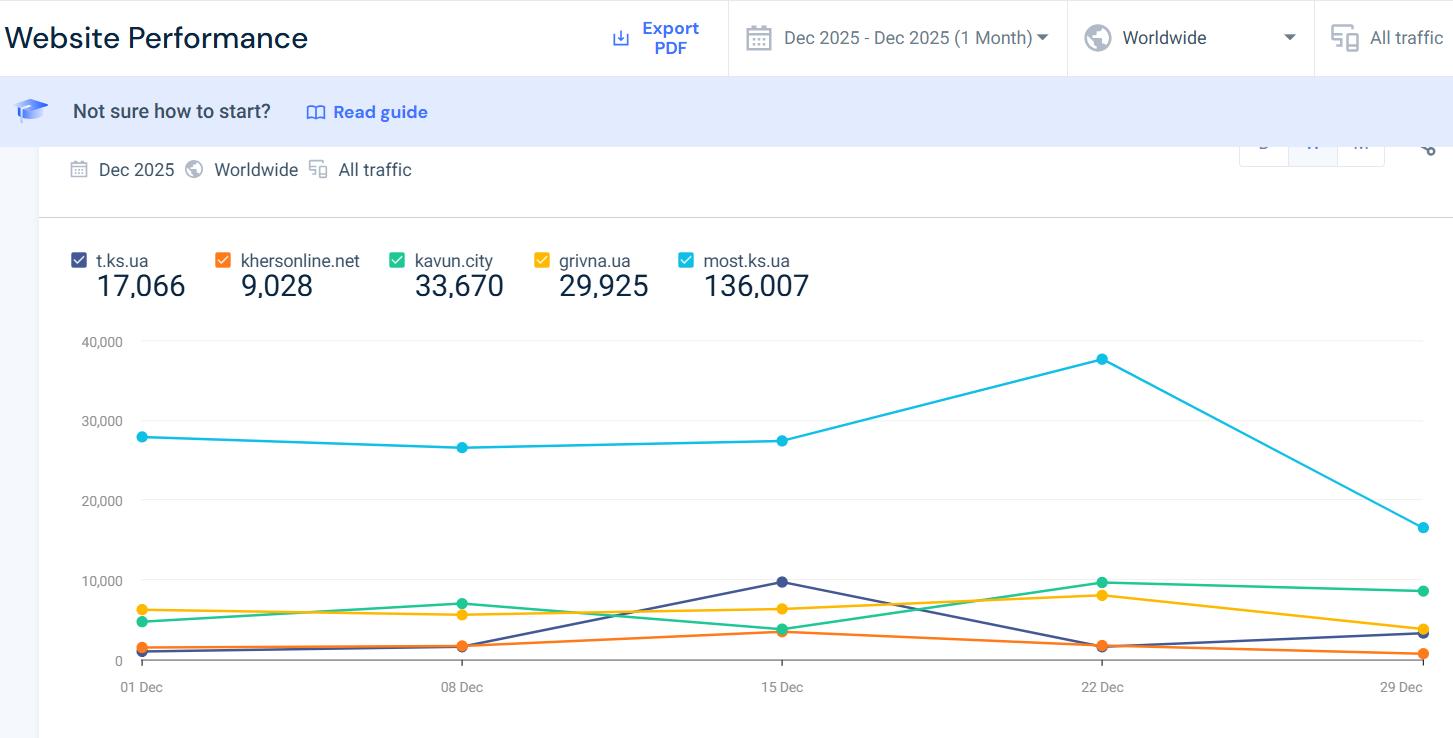Click the Export PDF download icon

(x=621, y=38)
